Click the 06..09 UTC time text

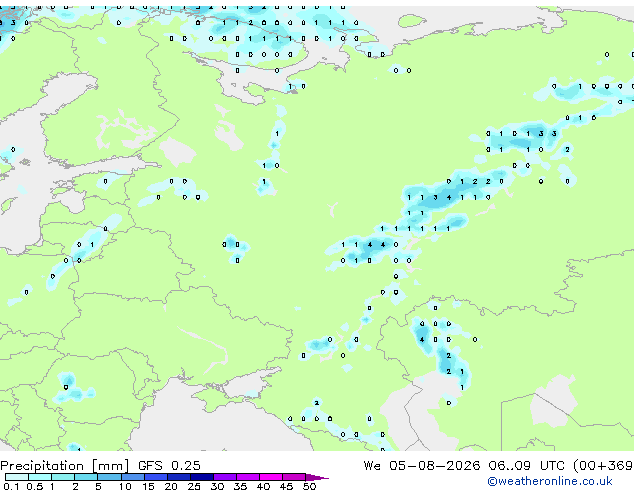click(x=526, y=466)
